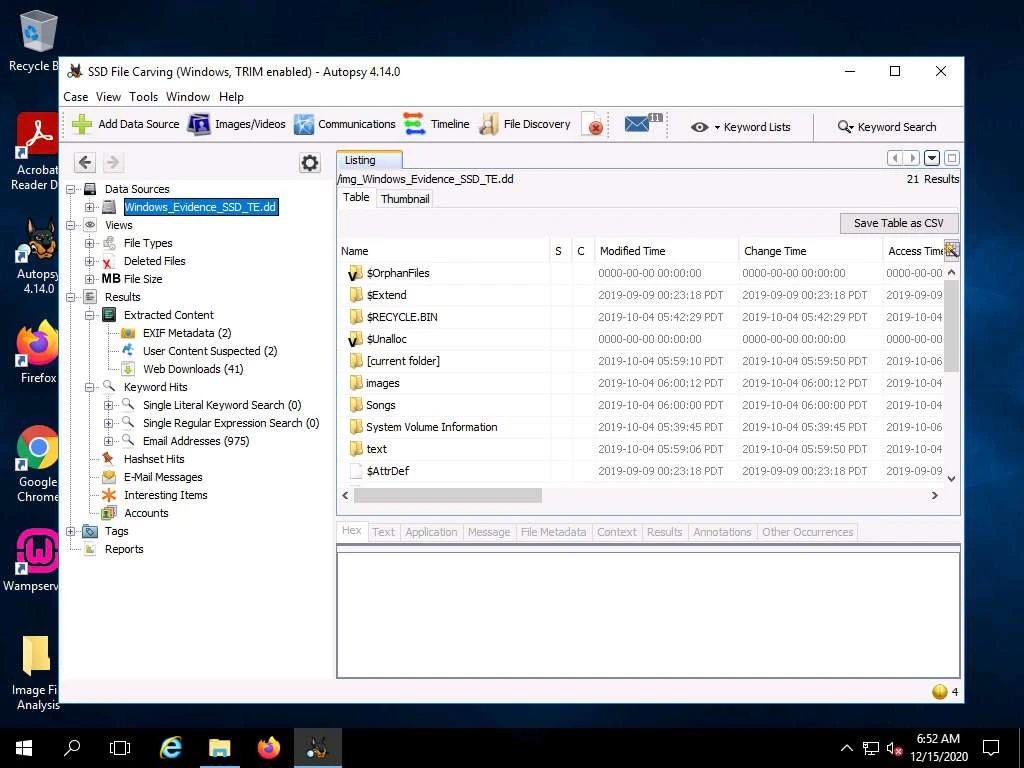Select the Listing tab
The image size is (1024, 768).
(x=369, y=160)
